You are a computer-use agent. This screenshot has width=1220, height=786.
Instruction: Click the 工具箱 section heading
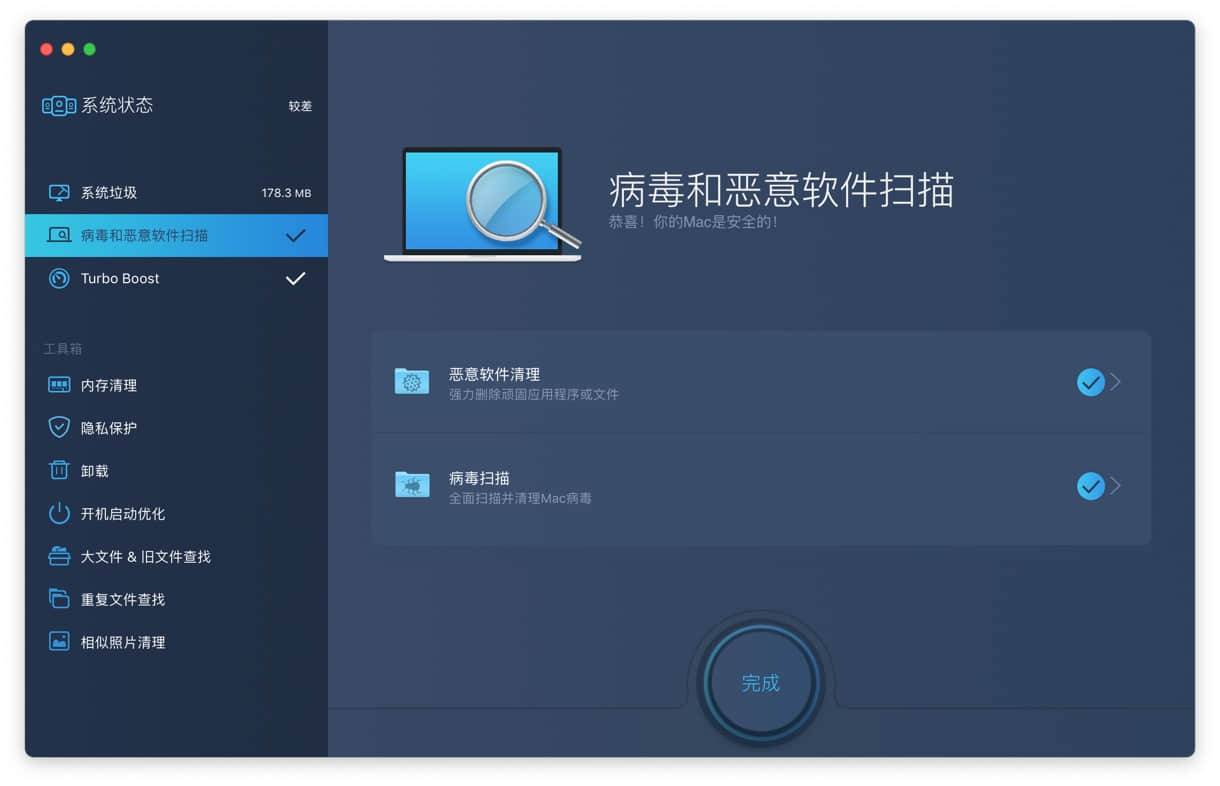click(62, 349)
